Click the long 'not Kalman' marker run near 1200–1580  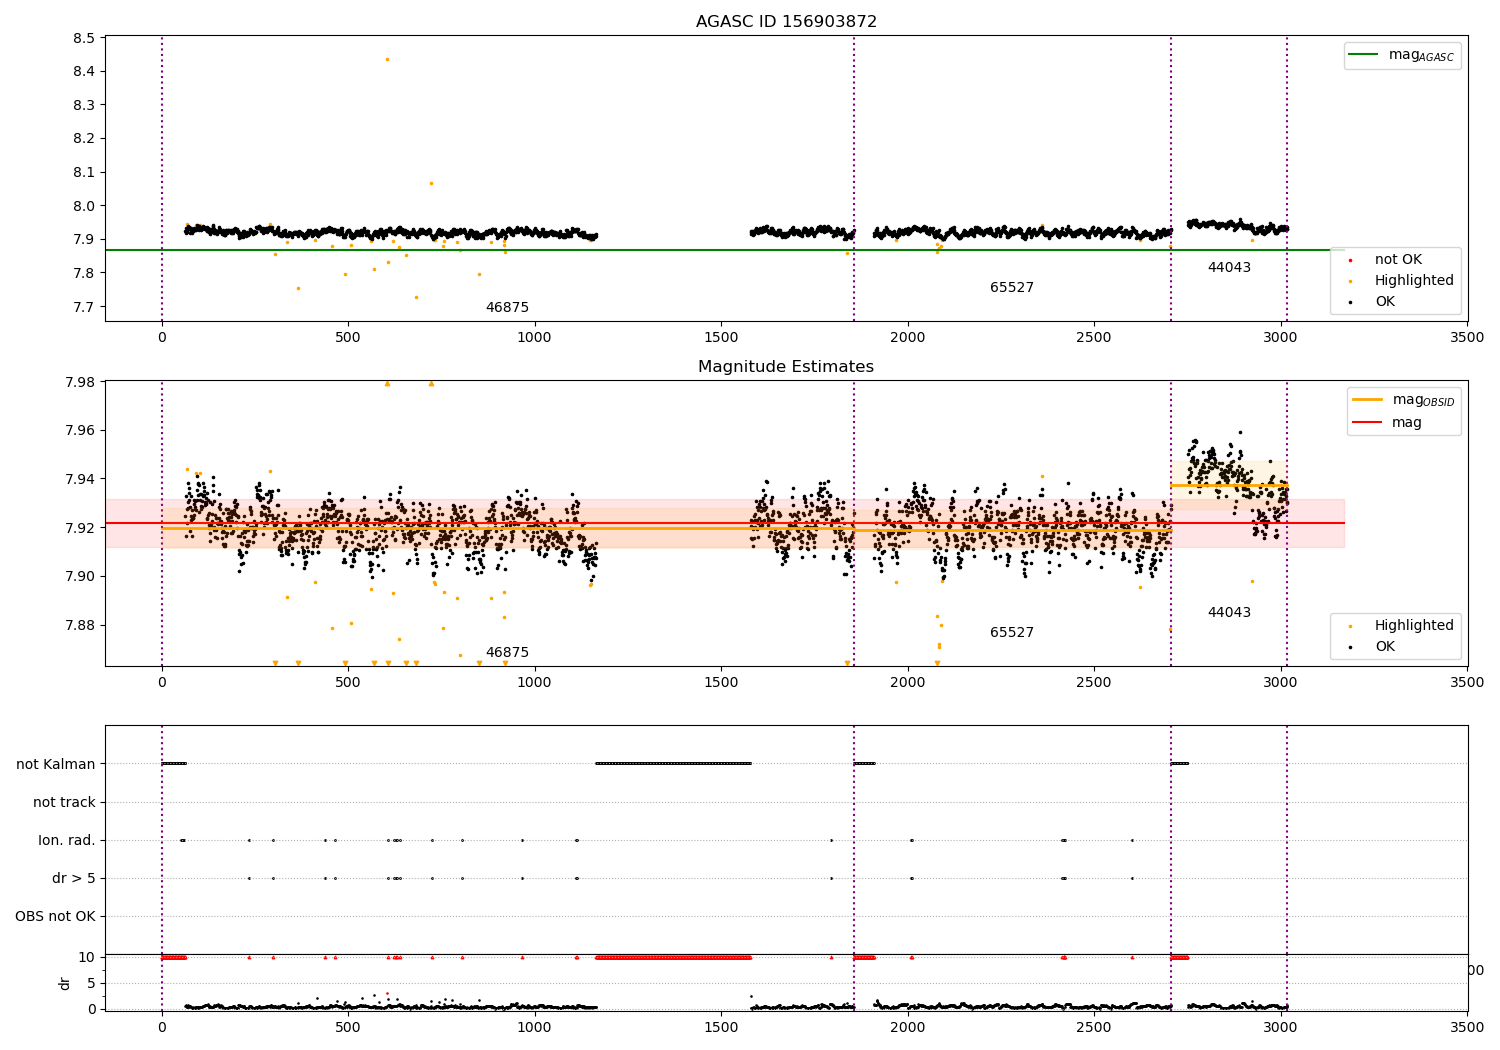[673, 764]
